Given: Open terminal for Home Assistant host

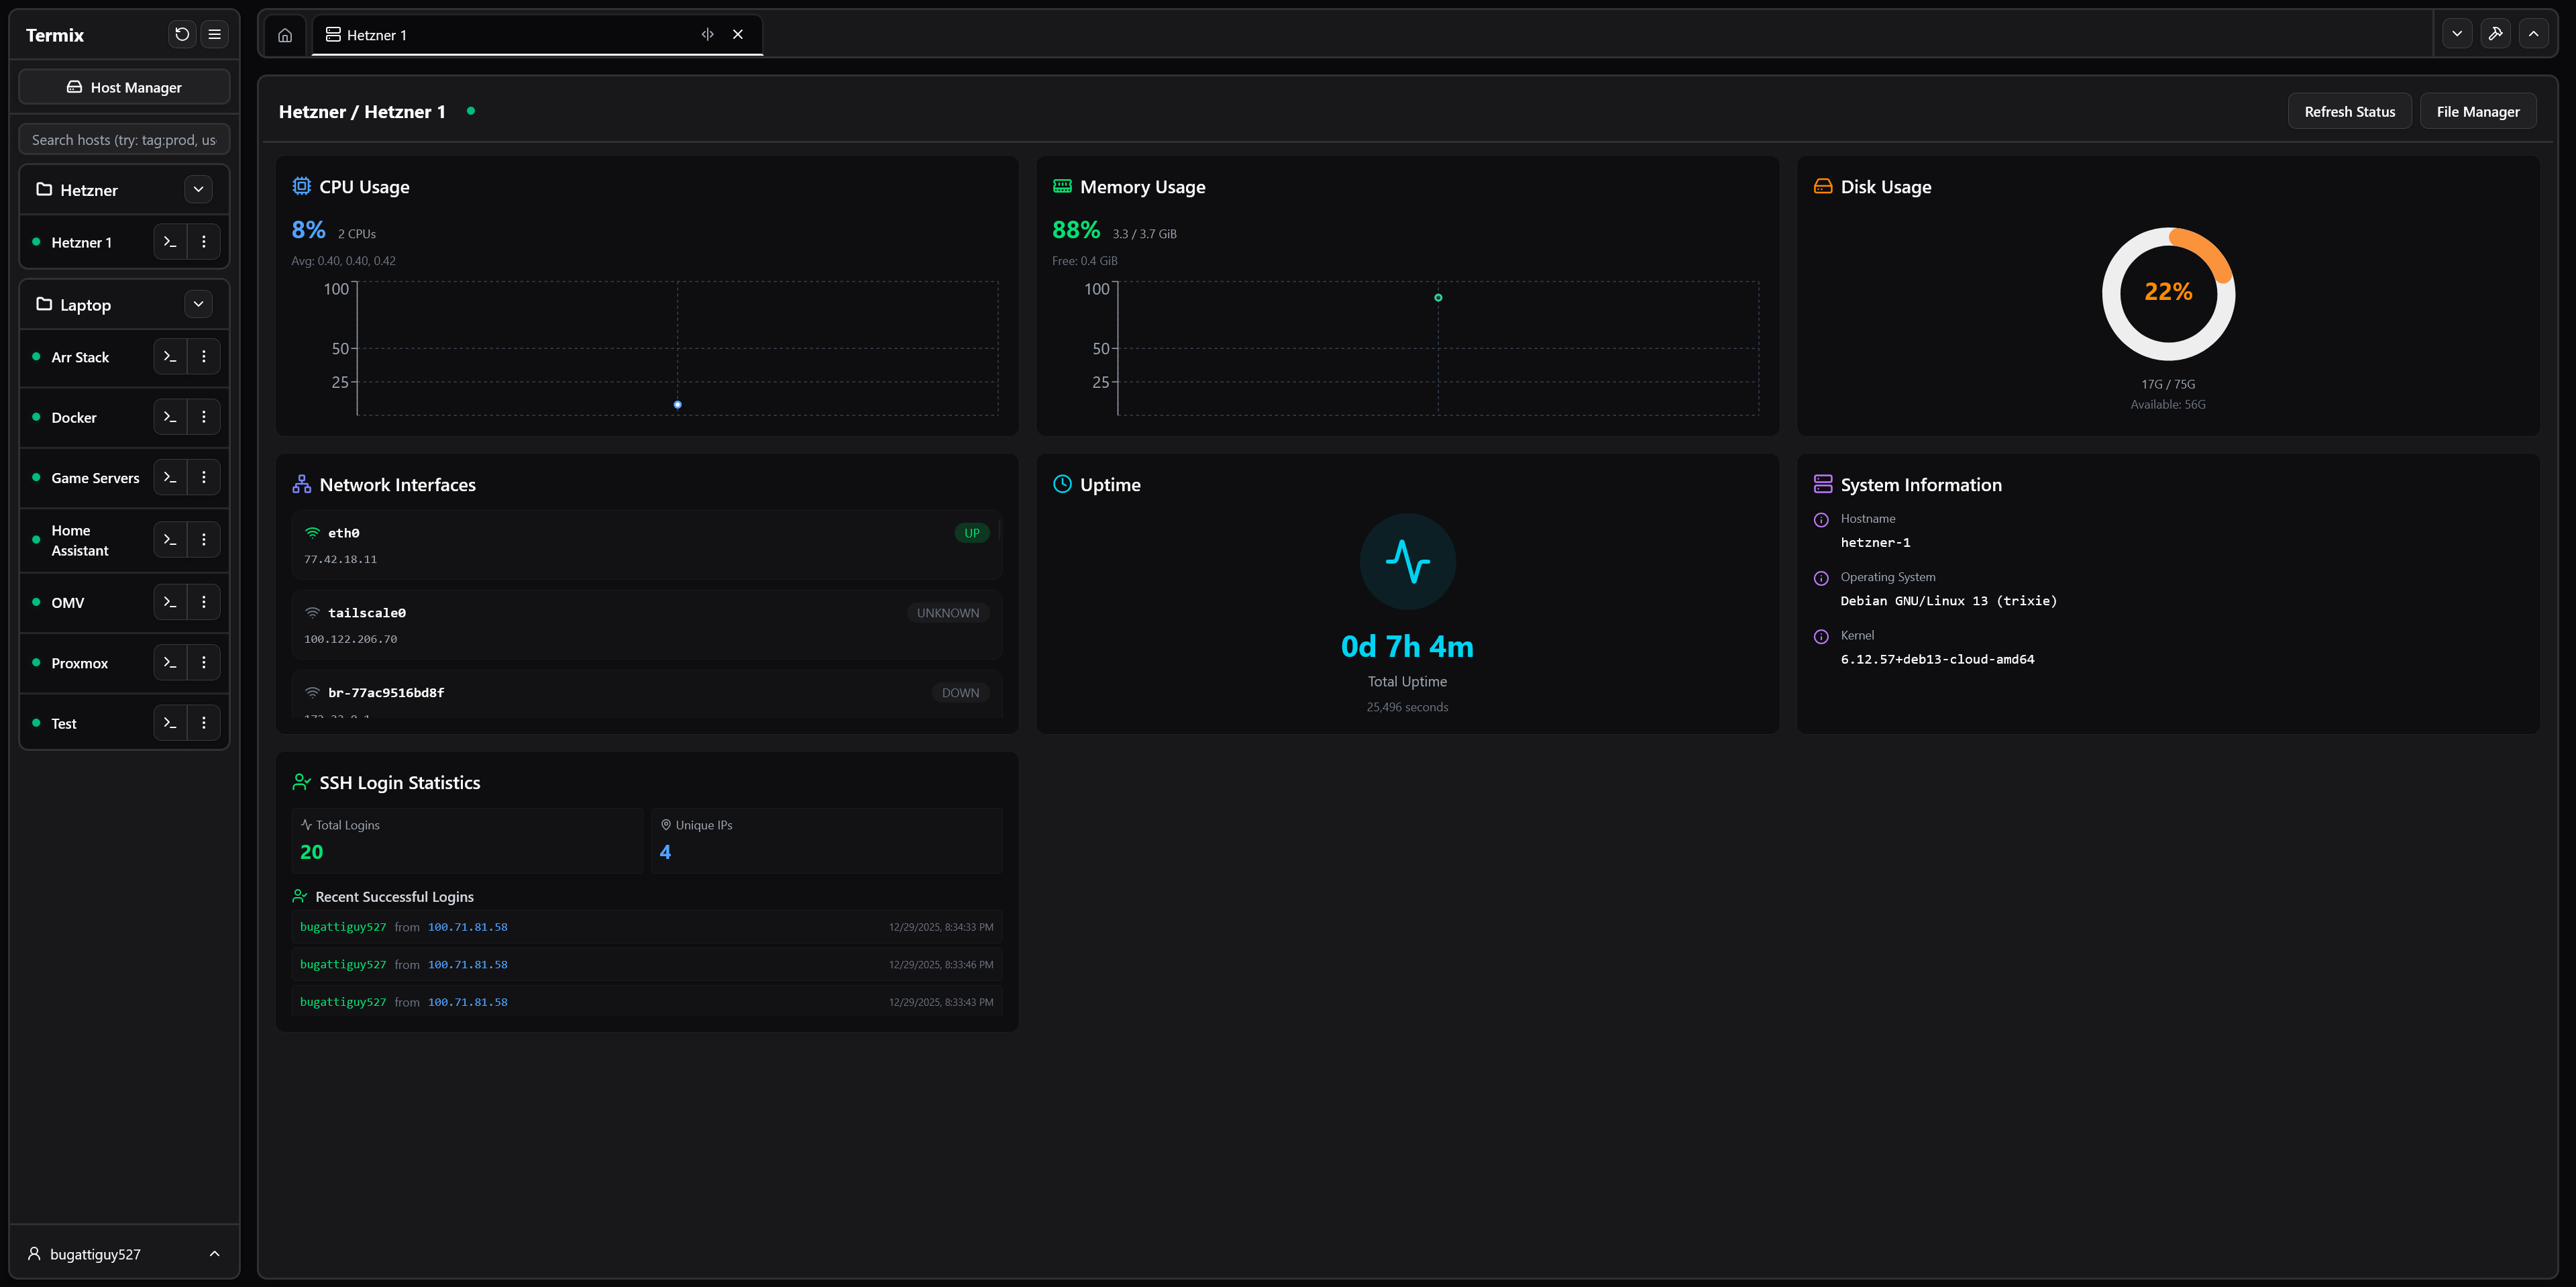Looking at the screenshot, I should pyautogui.click(x=170, y=540).
